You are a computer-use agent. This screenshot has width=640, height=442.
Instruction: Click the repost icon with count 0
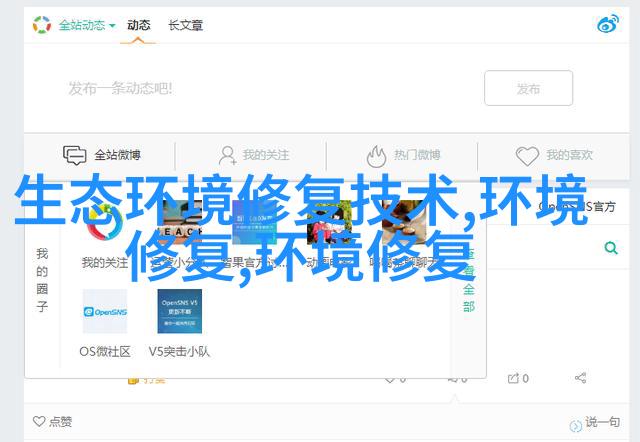[518, 378]
